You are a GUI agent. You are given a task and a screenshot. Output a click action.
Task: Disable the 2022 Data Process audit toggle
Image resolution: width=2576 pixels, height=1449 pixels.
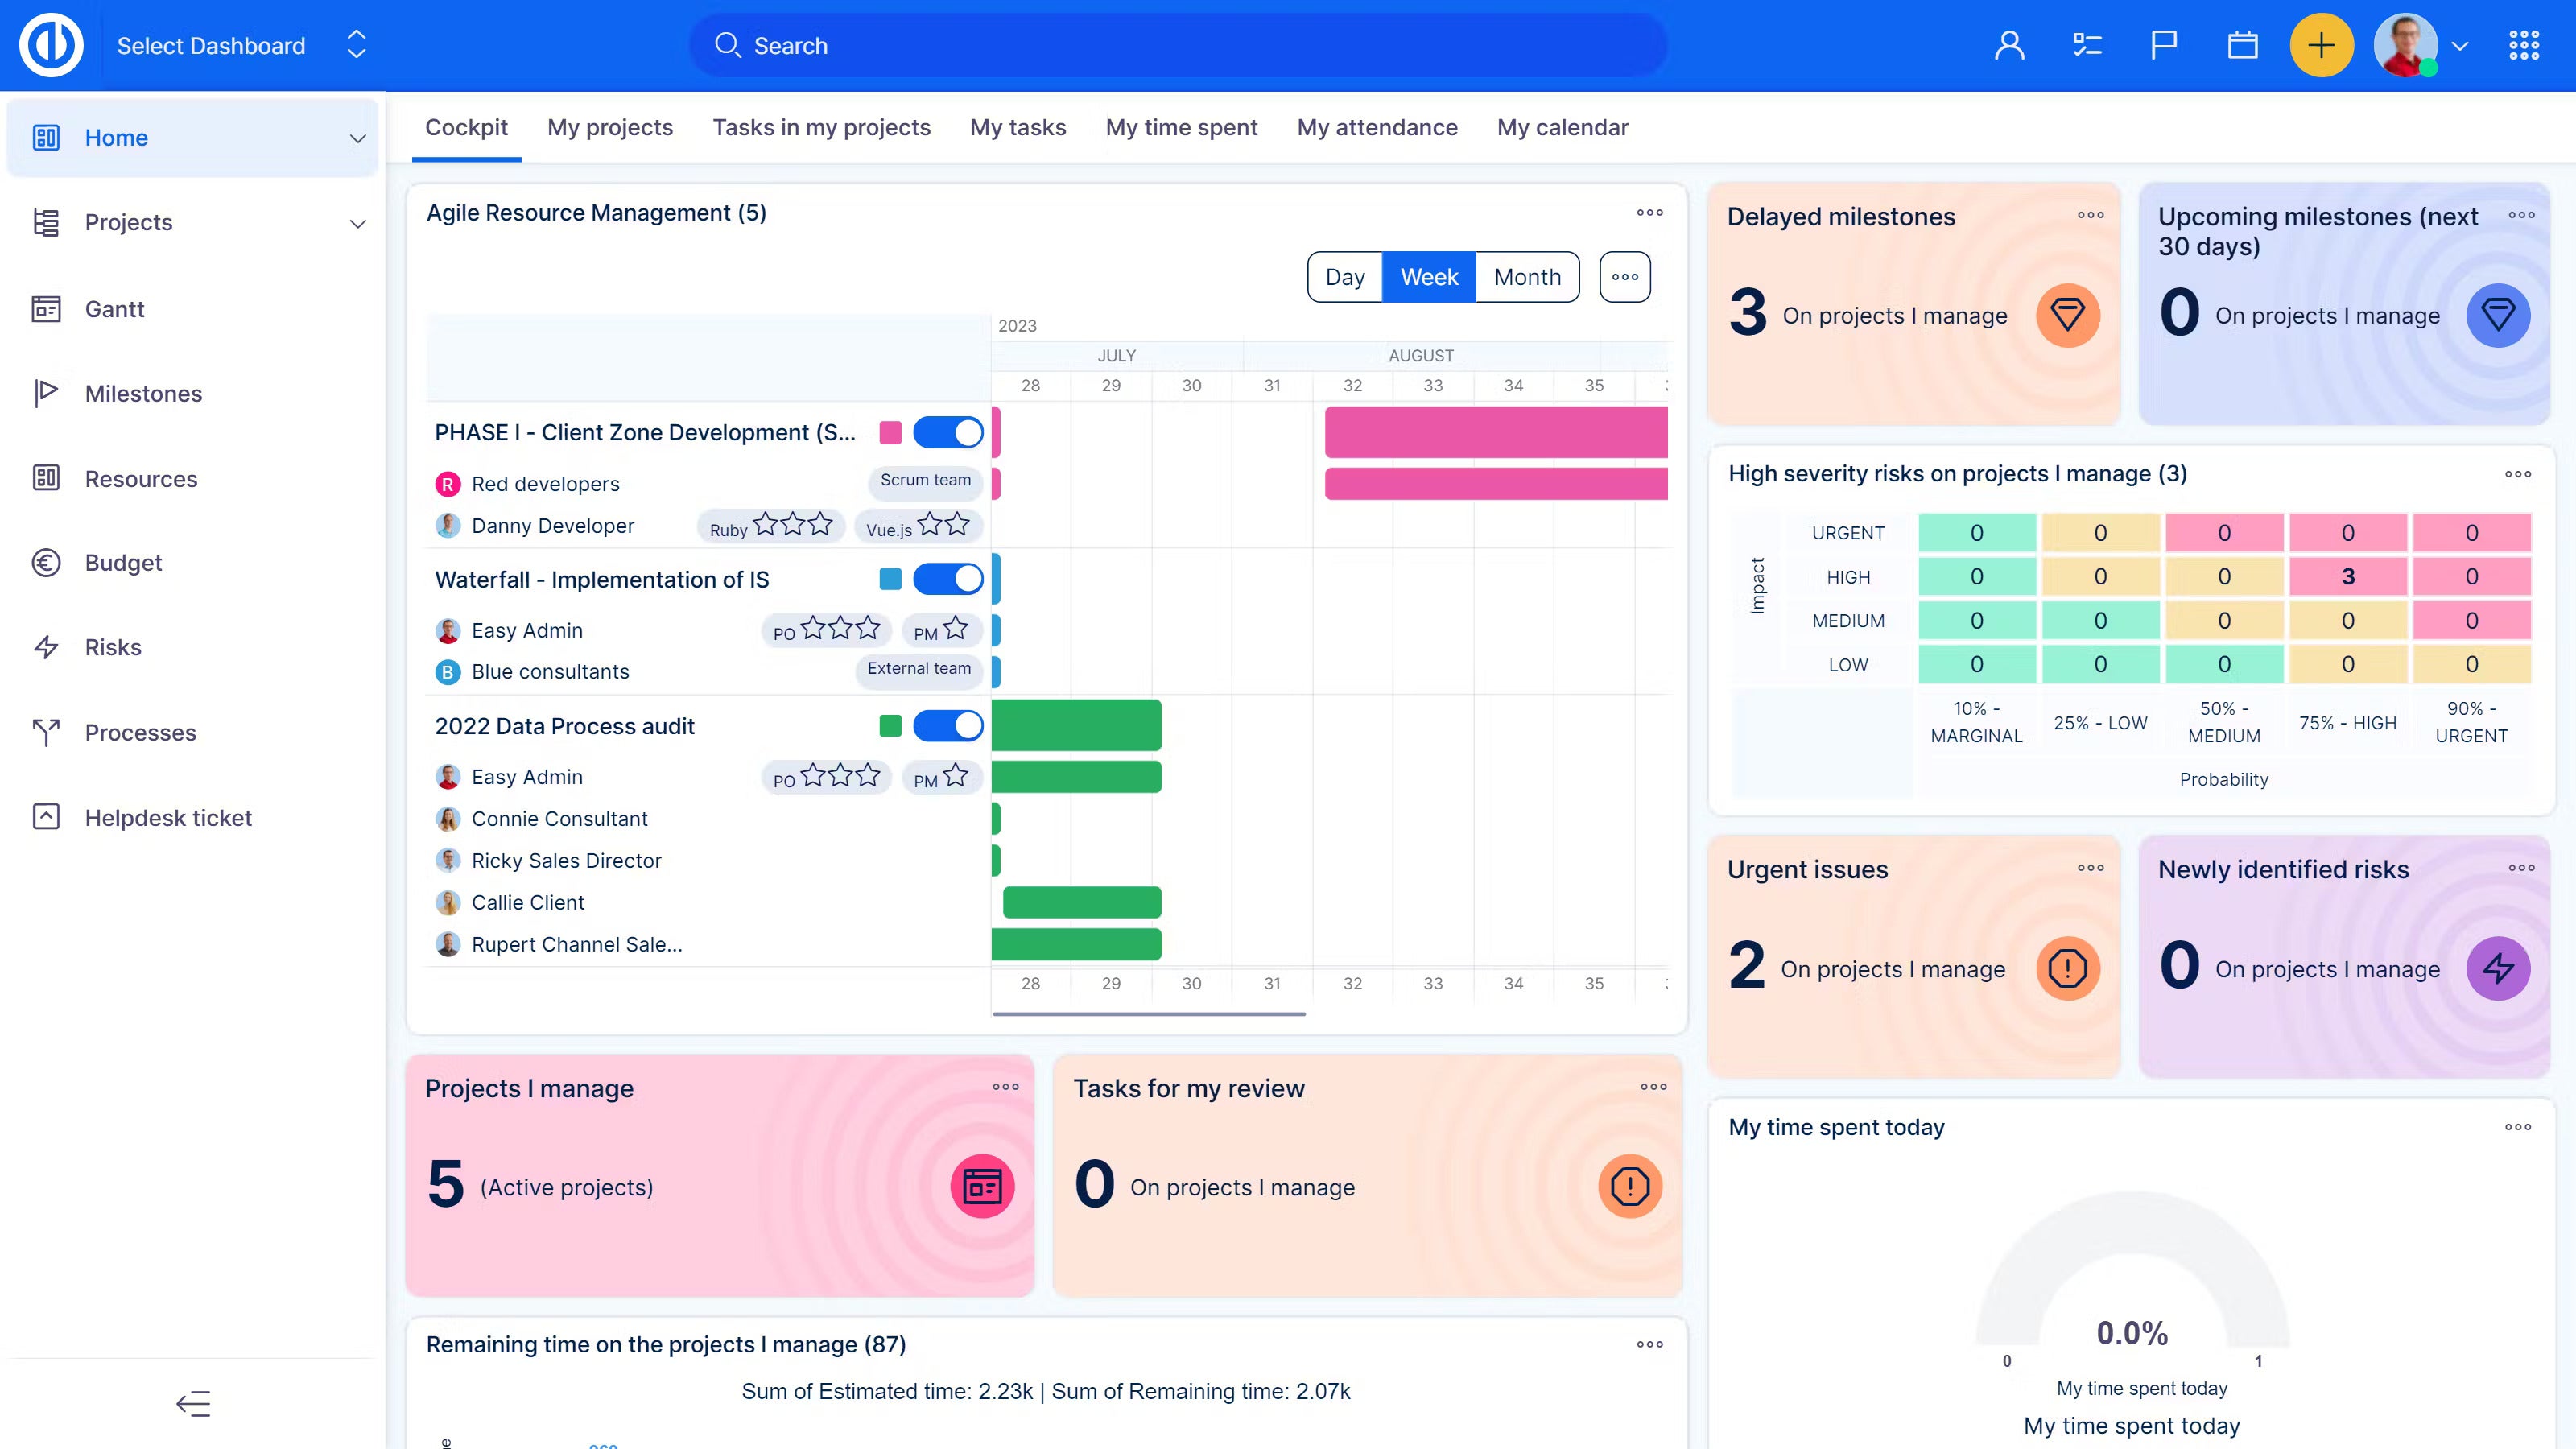point(947,725)
